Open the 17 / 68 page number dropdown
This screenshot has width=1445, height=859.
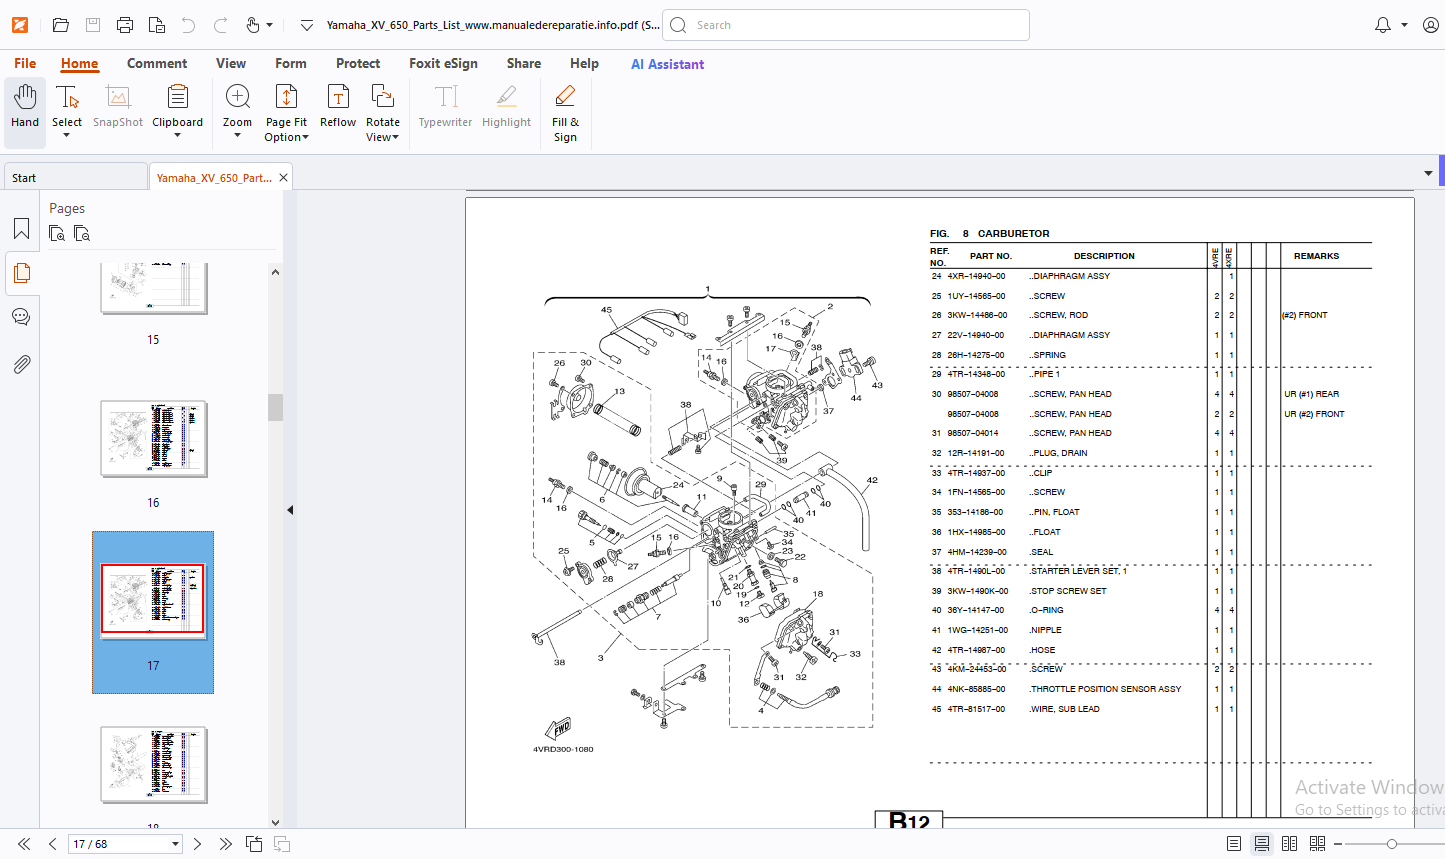coord(175,844)
